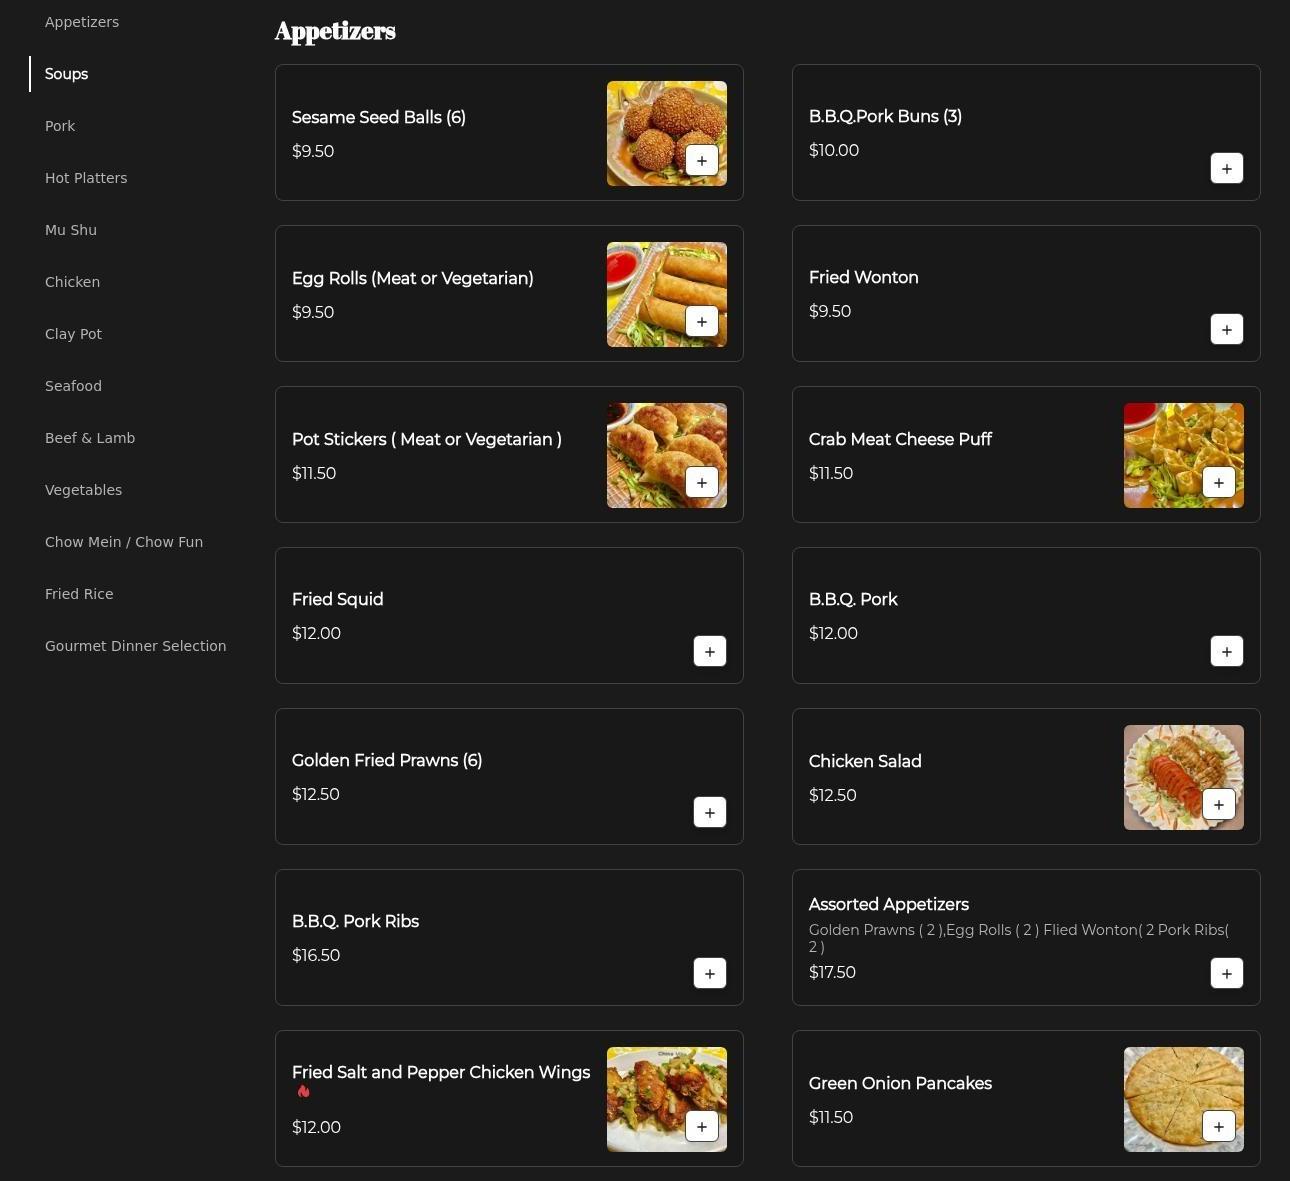This screenshot has width=1290, height=1181.
Task: Go to Gourmet Dinner Selection category
Action: pos(135,646)
